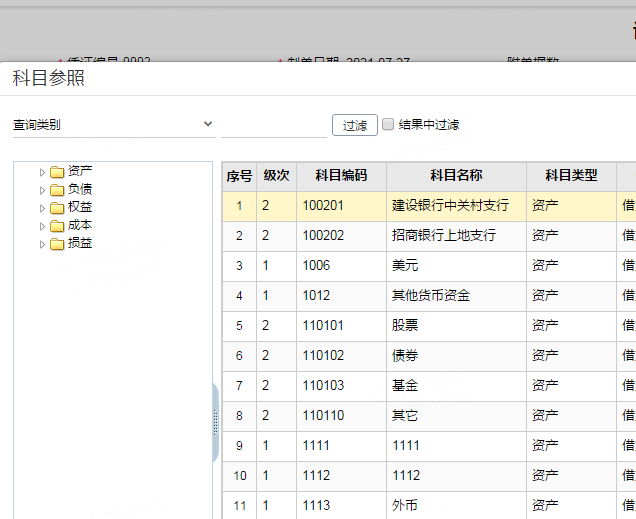
Task: Sort by 科目类型 column header
Action: (x=571, y=176)
